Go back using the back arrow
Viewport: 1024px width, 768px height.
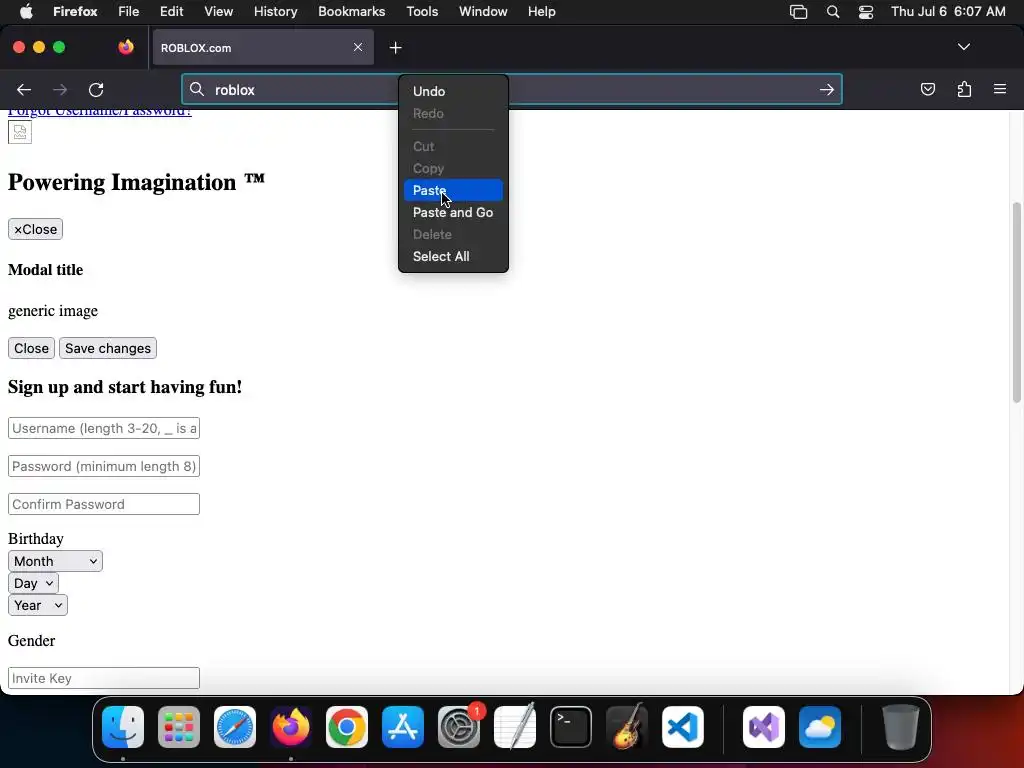point(24,89)
